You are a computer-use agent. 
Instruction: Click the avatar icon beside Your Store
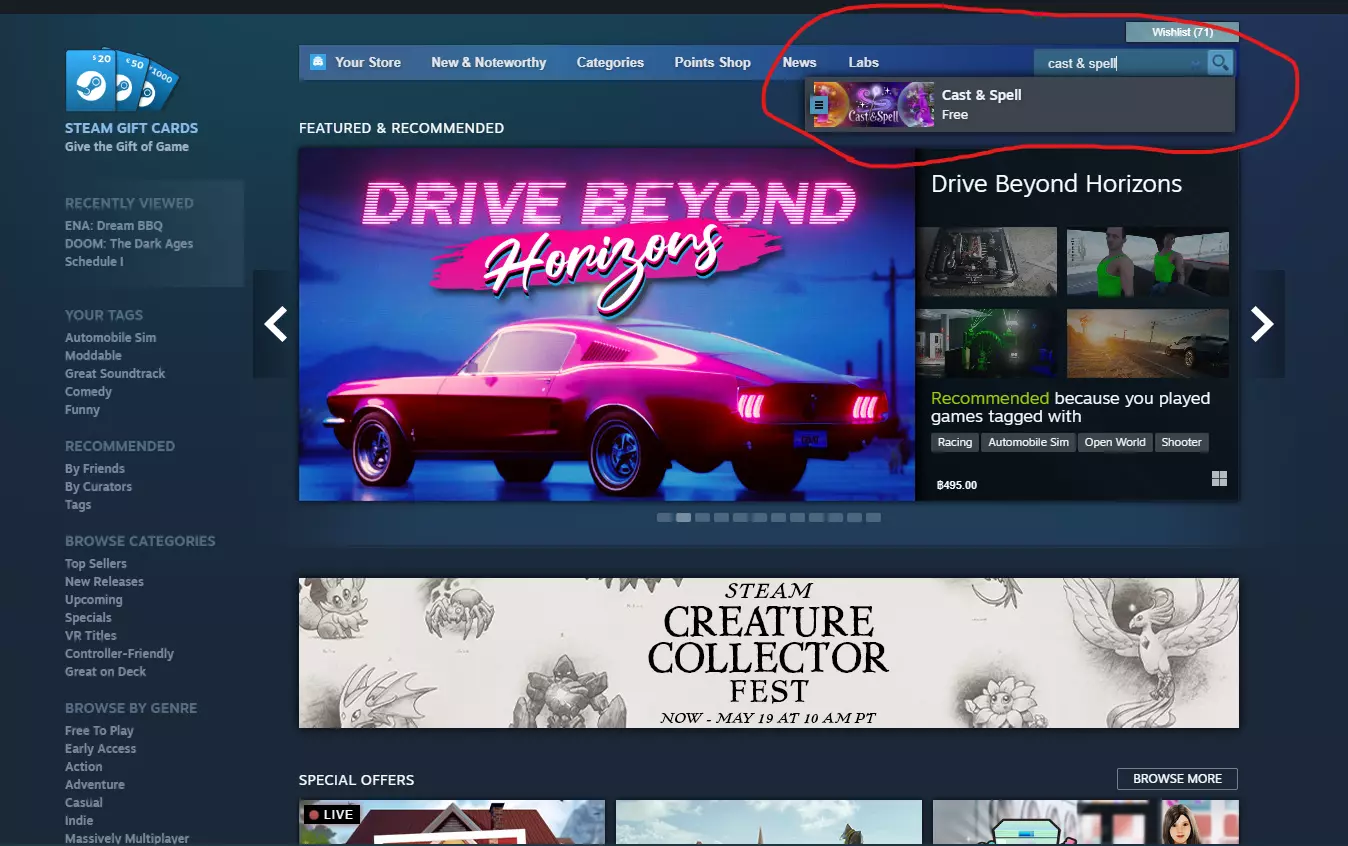point(318,62)
